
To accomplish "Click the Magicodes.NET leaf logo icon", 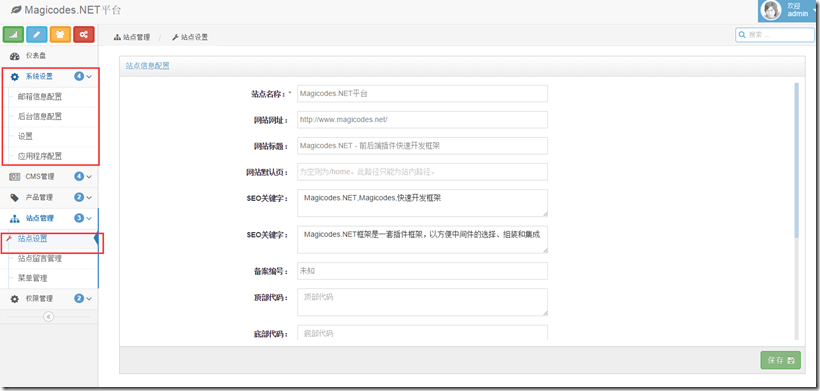I will [17, 9].
